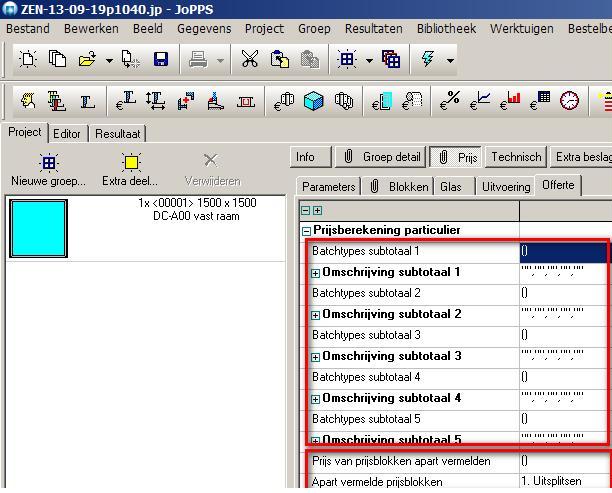Click the euro line chart icon

(480, 101)
